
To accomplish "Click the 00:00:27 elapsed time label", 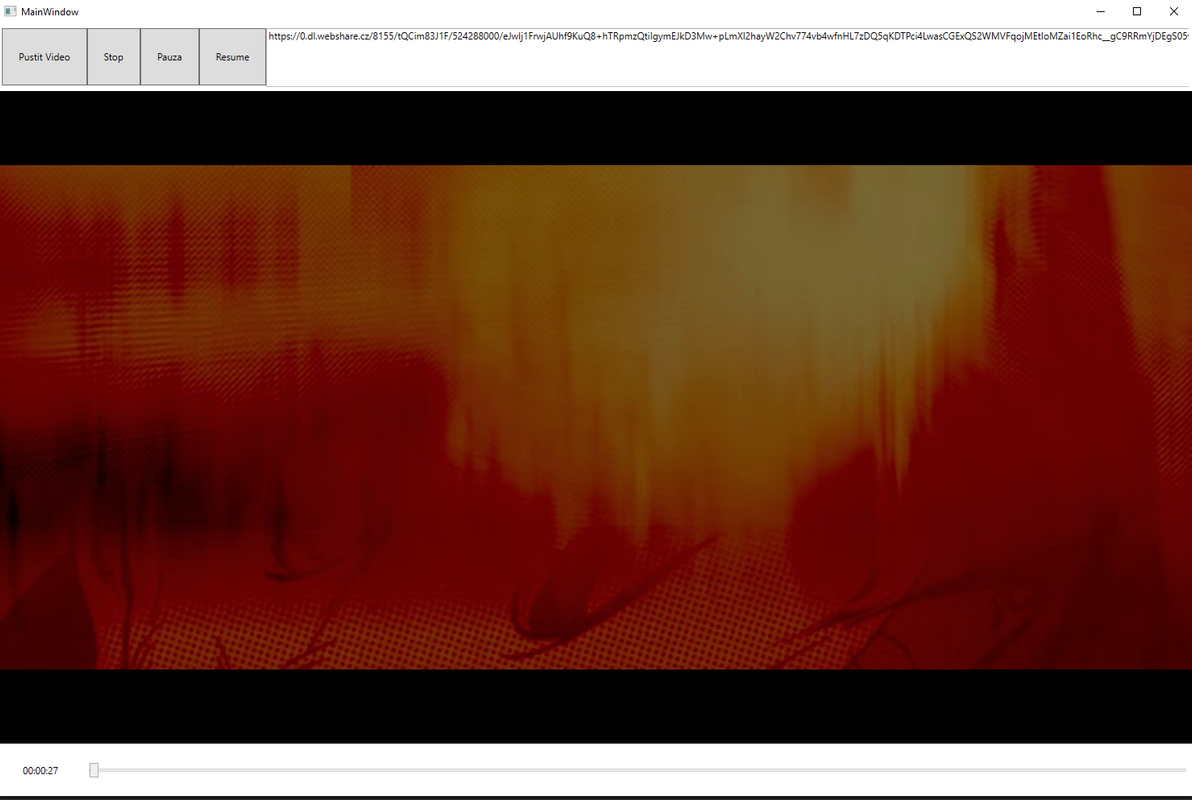I will 40,770.
